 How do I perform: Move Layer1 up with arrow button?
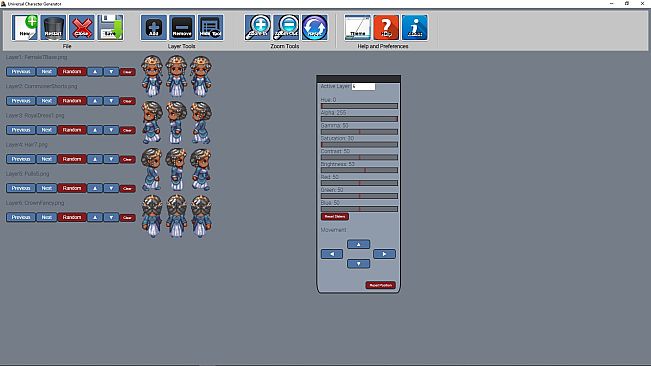coord(95,72)
